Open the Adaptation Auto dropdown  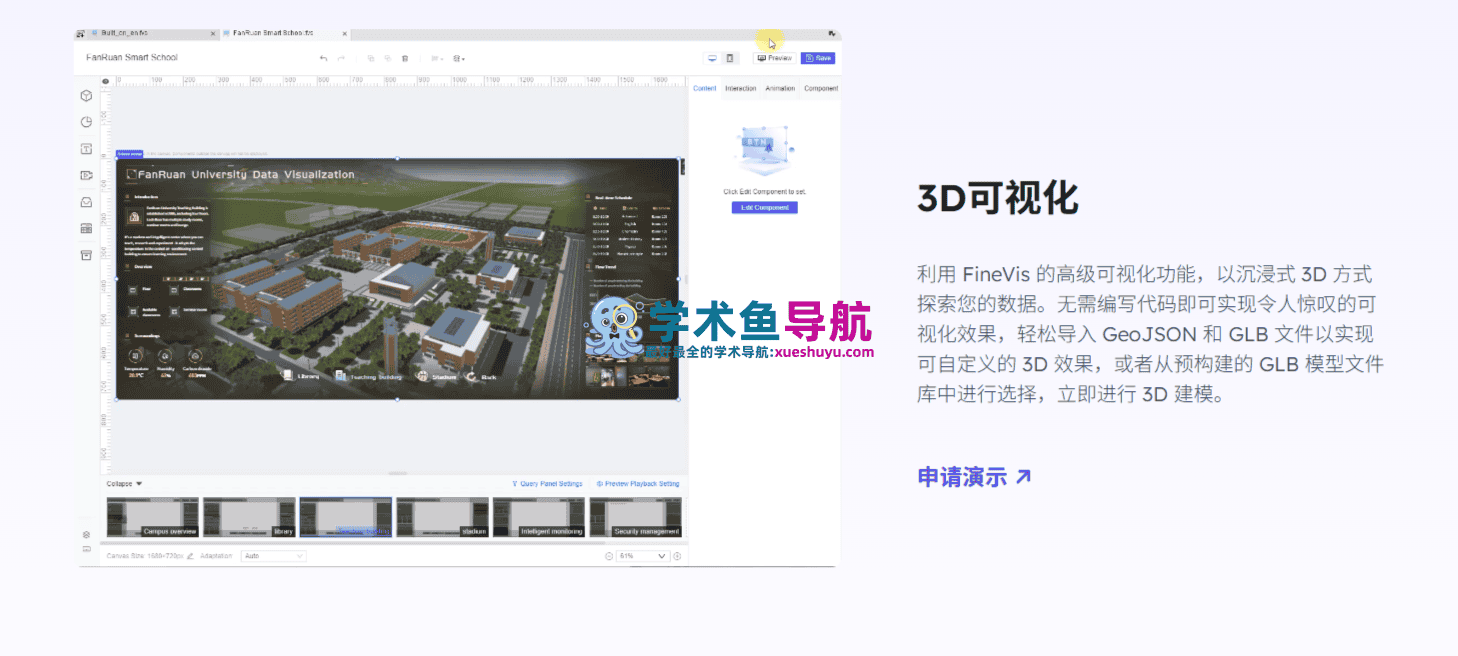click(273, 556)
